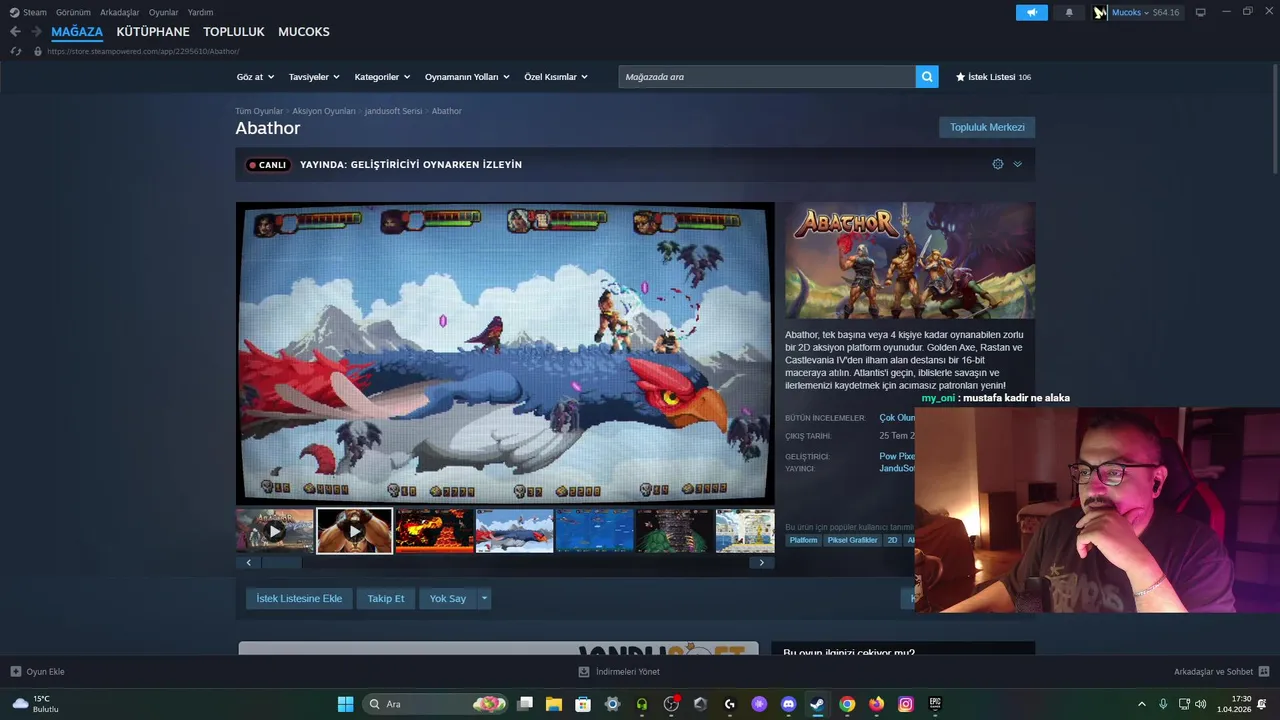1280x720 pixels.
Task: Click the Windows taskbar Ara search box
Action: [433, 704]
